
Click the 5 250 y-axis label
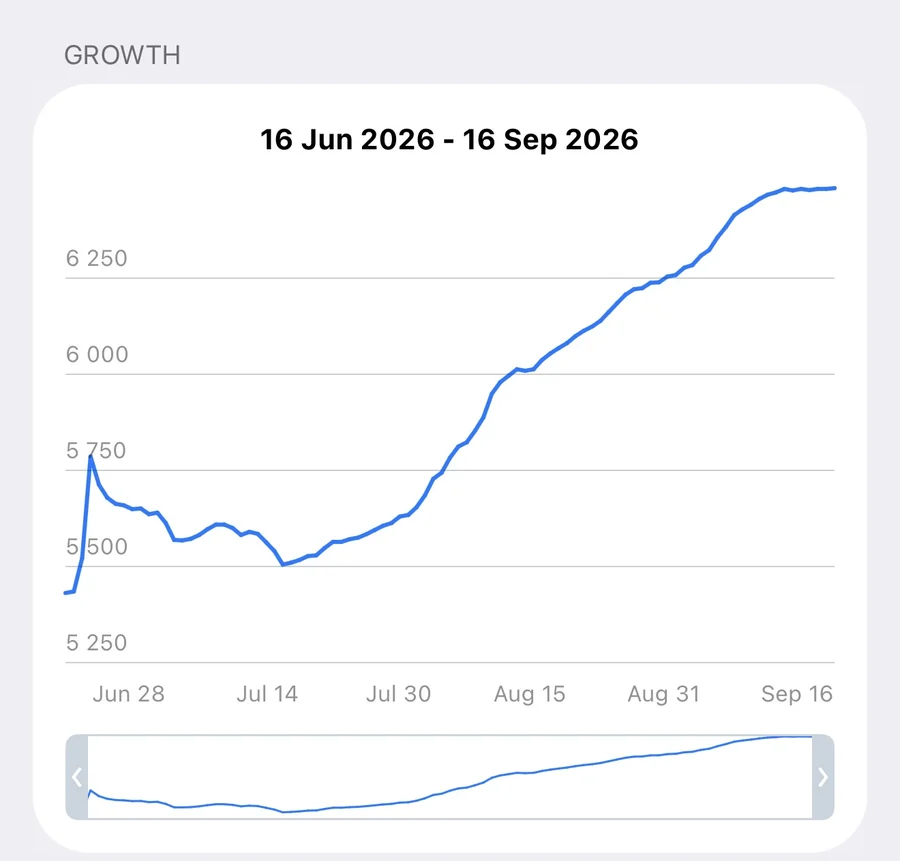point(96,643)
